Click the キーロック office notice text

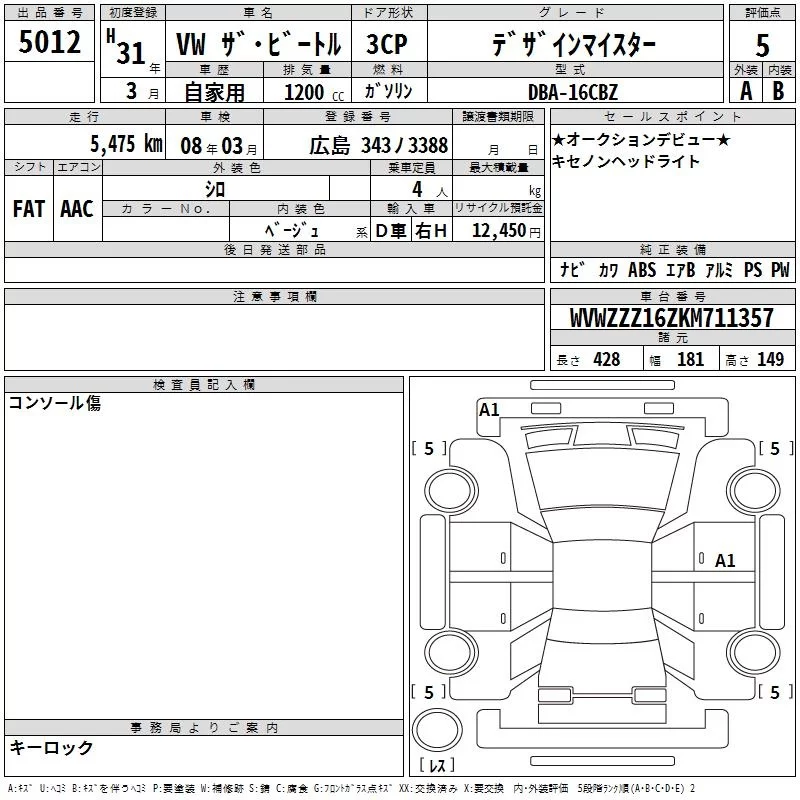(x=51, y=747)
